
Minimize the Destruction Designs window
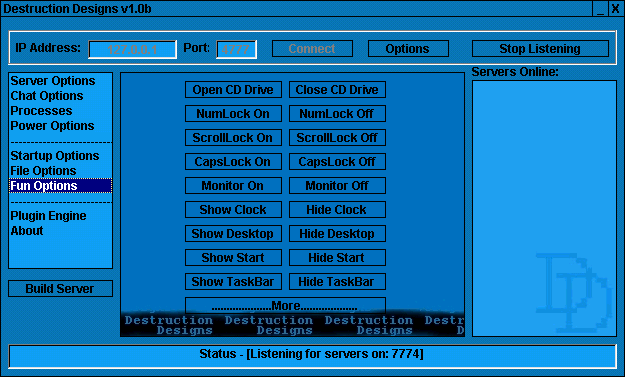(600, 8)
